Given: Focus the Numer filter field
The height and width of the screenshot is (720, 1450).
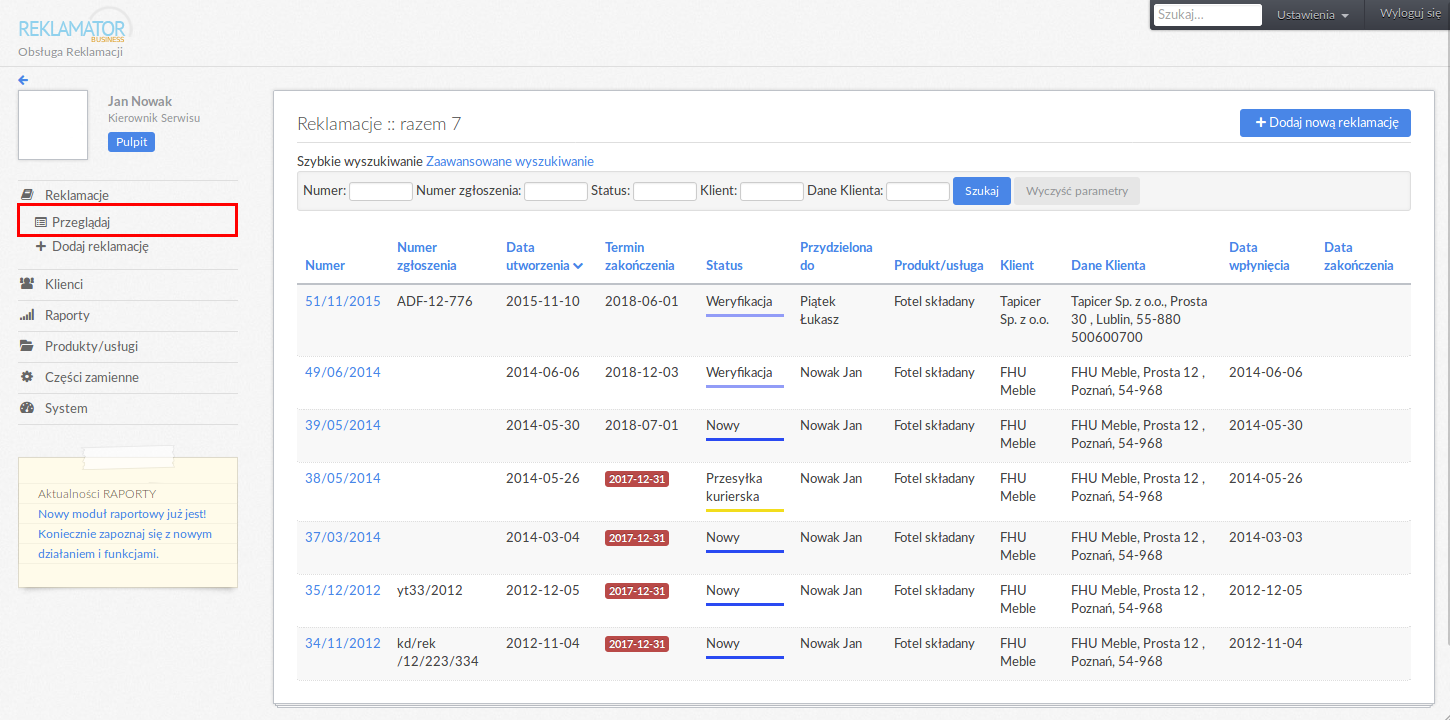Looking at the screenshot, I should click(381, 191).
